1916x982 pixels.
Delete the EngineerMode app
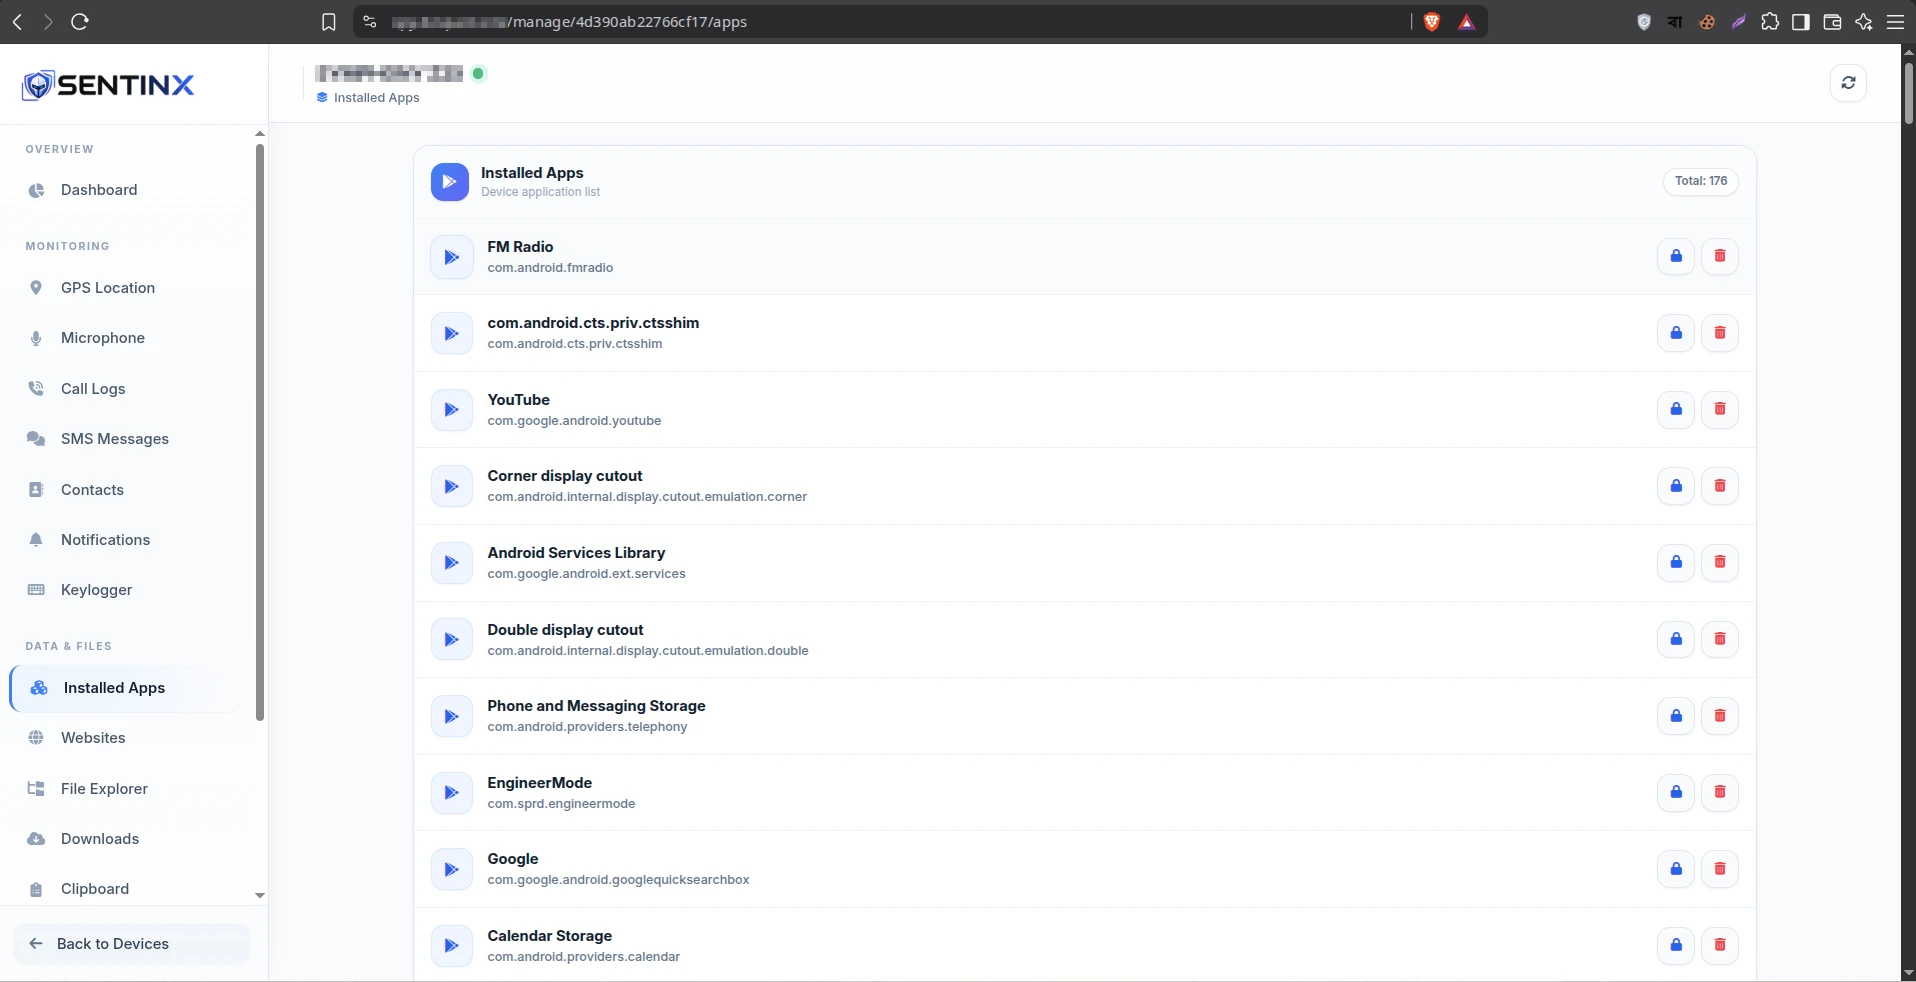tap(1720, 792)
